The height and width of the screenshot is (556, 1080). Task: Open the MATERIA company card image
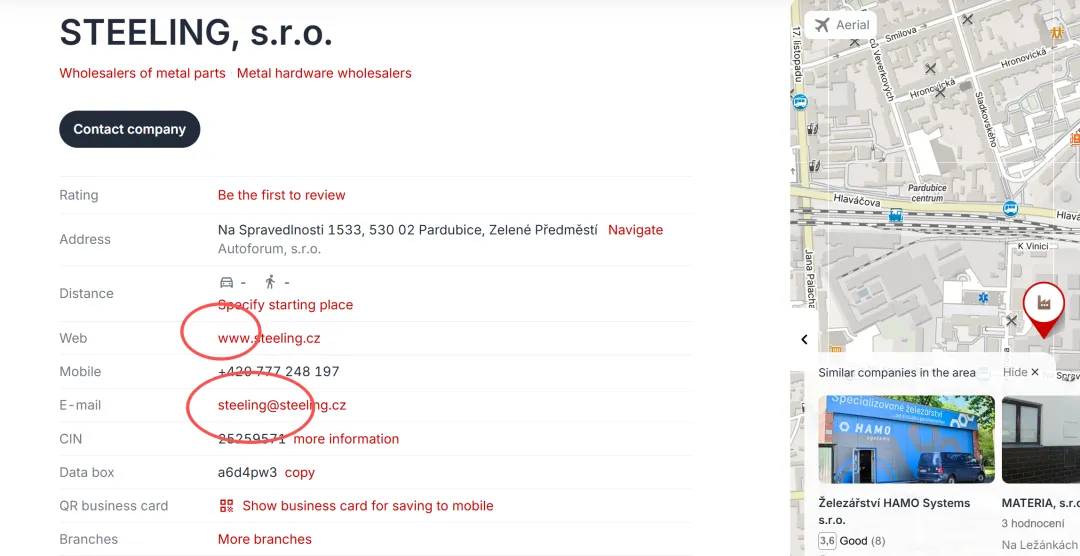(x=1041, y=440)
